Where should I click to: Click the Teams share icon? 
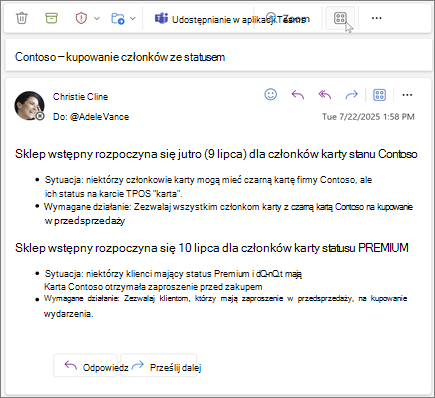click(161, 18)
